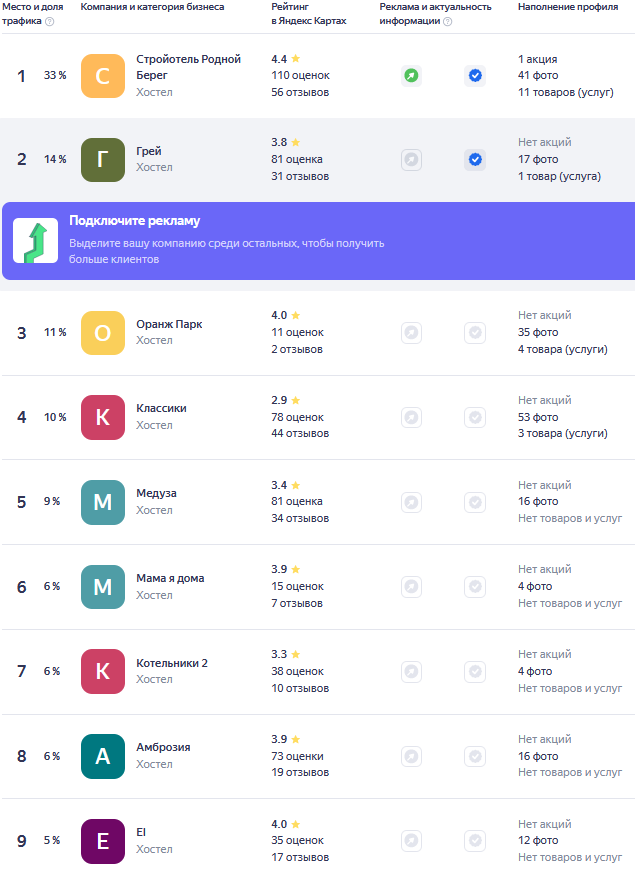
Task: Click the orange 'С' avatar of Стройотель Родной Берег
Action: click(x=103, y=76)
